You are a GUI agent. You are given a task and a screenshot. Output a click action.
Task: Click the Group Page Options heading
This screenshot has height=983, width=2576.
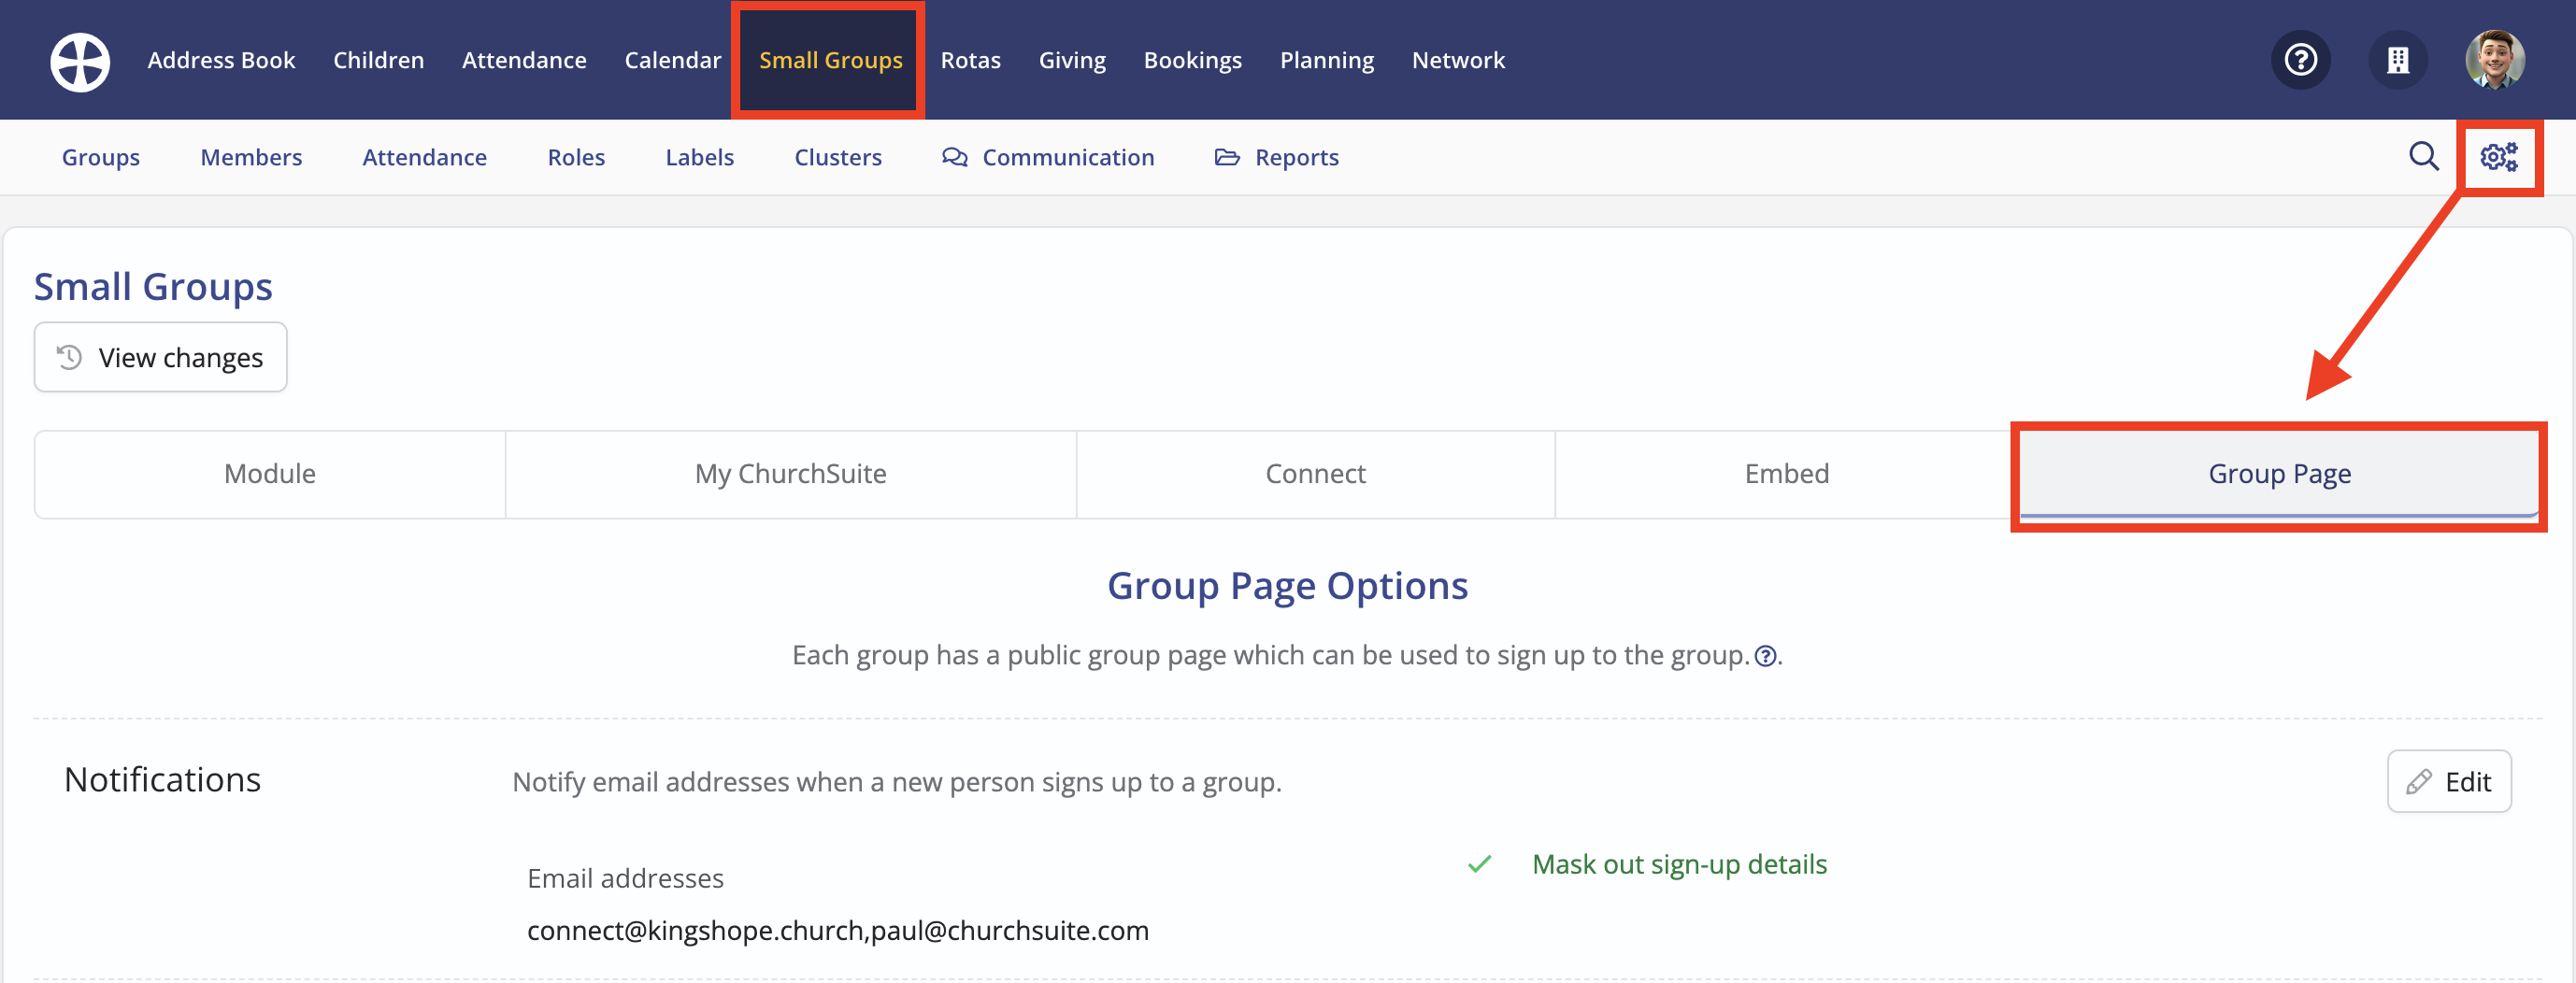coord(1287,586)
